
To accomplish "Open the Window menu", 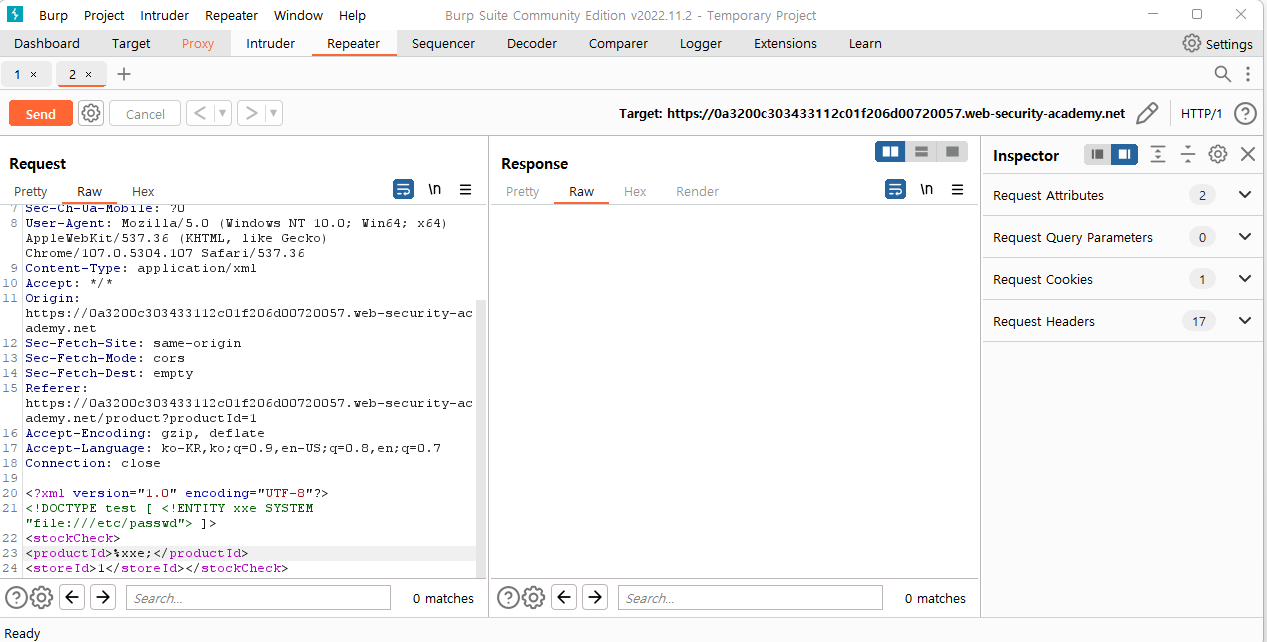I will click(298, 15).
